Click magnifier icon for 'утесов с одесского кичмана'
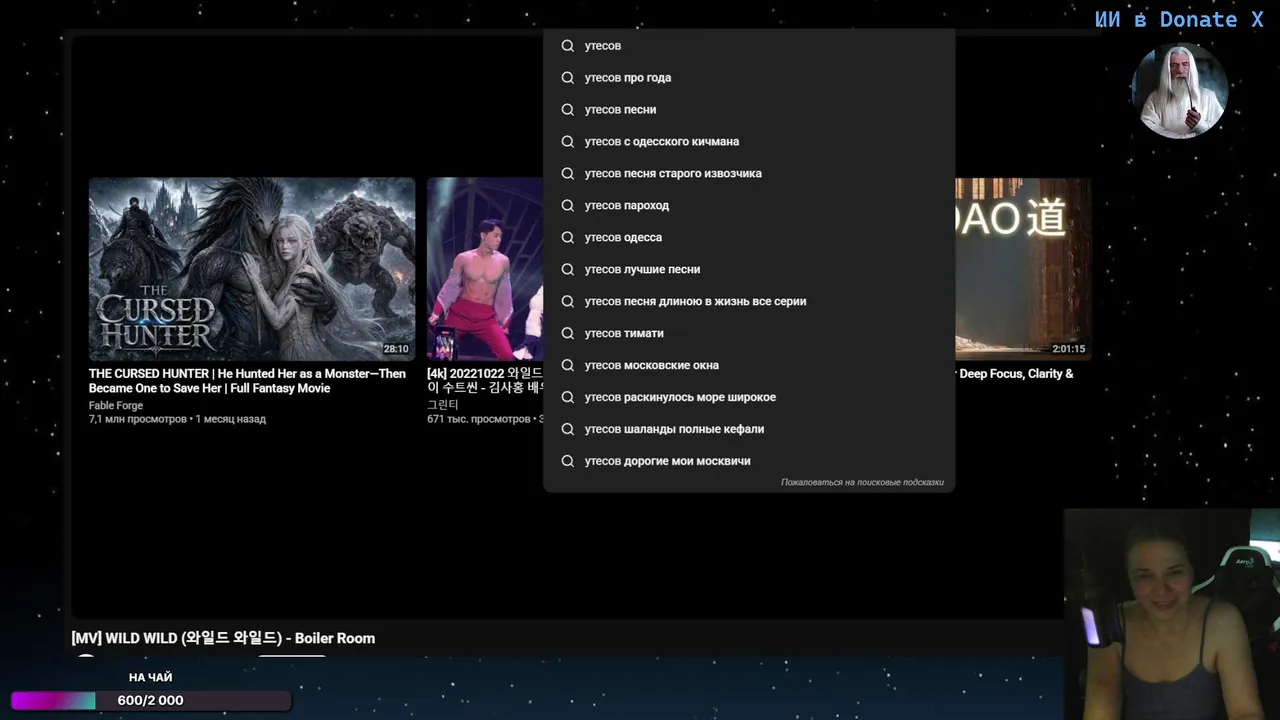Image resolution: width=1280 pixels, height=720 pixels. [568, 142]
